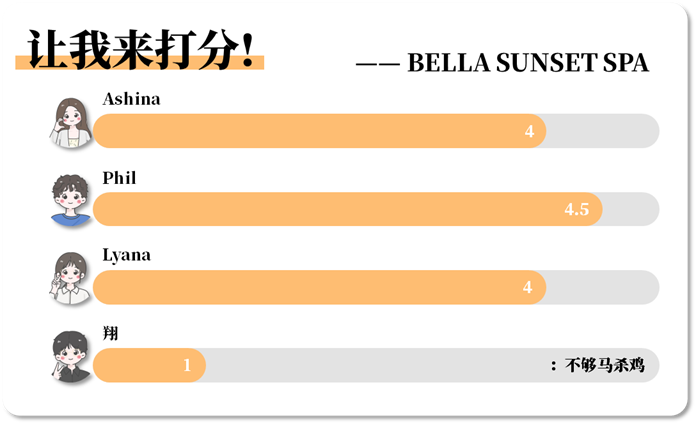Click score 4.5 on Phil's bar

click(577, 209)
